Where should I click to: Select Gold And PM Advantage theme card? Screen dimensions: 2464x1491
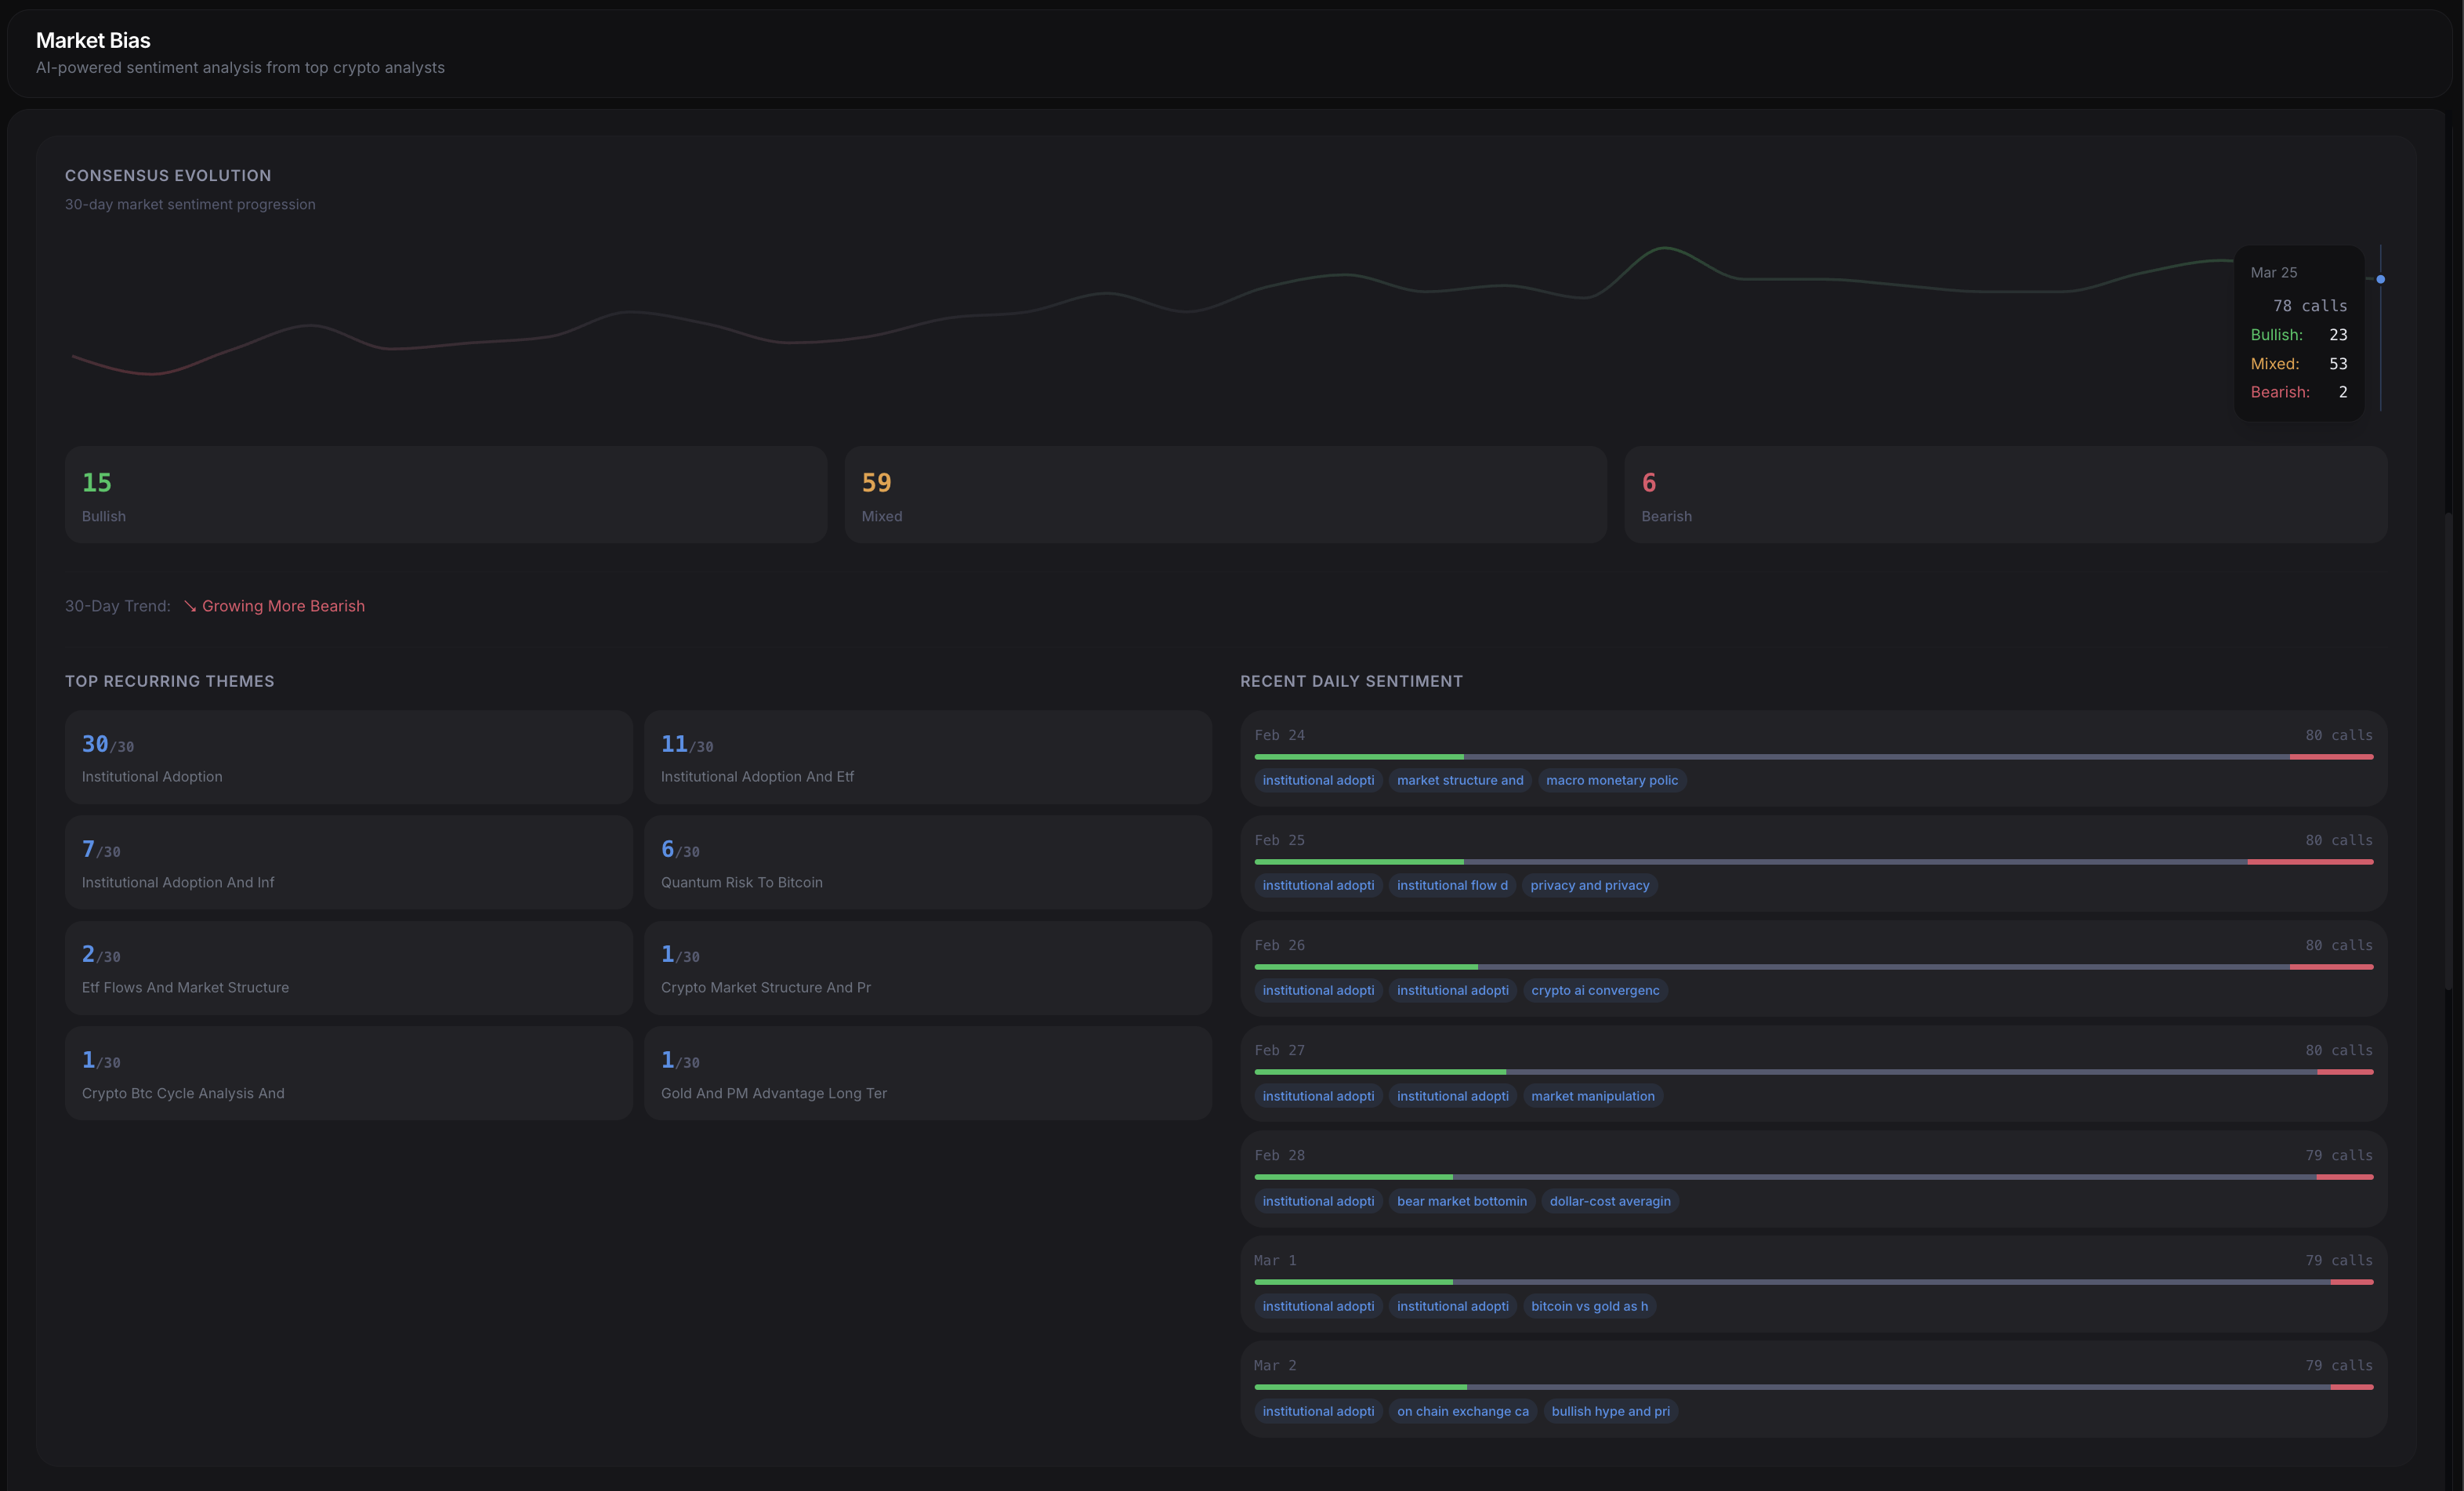[927, 1073]
